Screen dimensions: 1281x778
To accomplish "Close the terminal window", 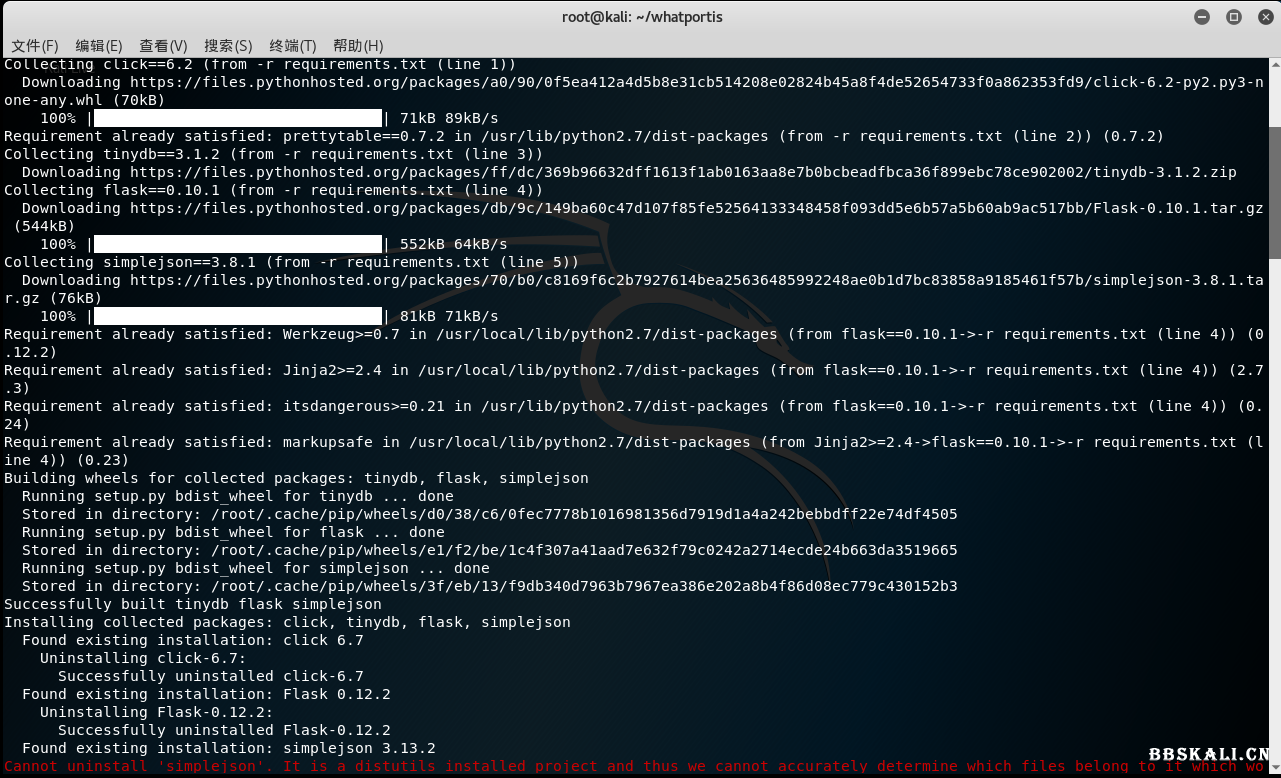I will [x=1263, y=17].
